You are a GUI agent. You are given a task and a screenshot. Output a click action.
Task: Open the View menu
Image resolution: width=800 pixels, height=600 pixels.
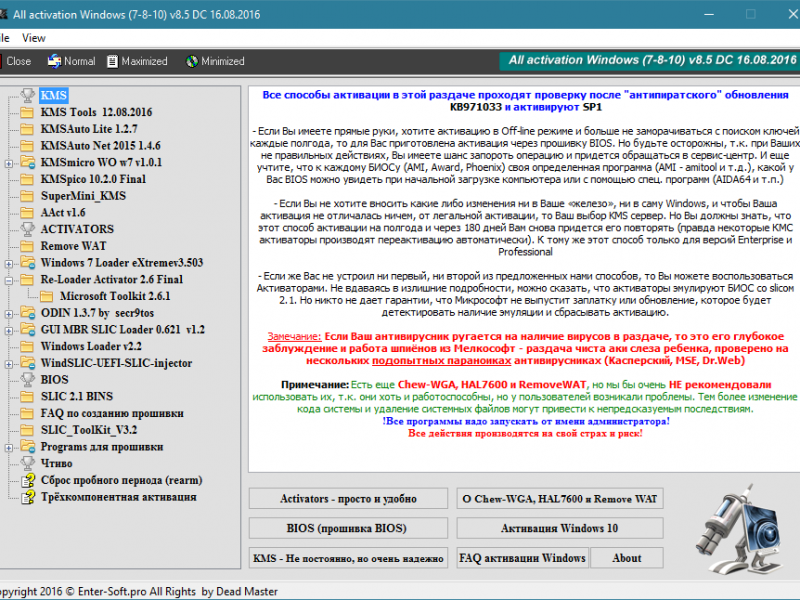[34, 38]
